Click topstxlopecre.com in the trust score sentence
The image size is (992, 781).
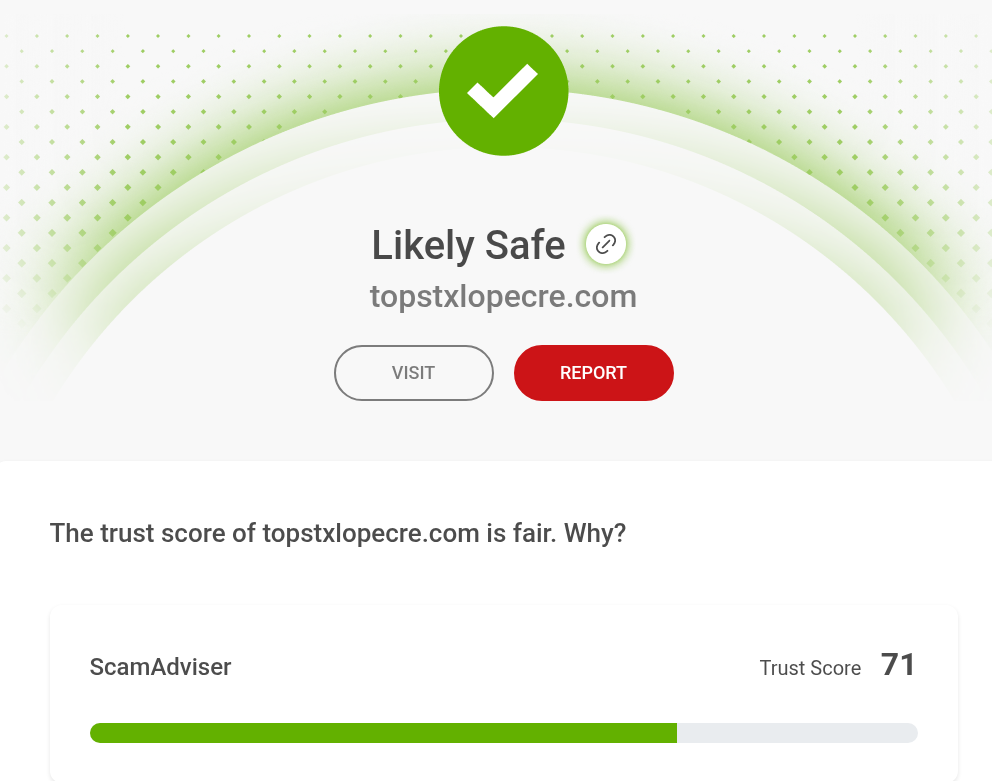click(x=370, y=533)
